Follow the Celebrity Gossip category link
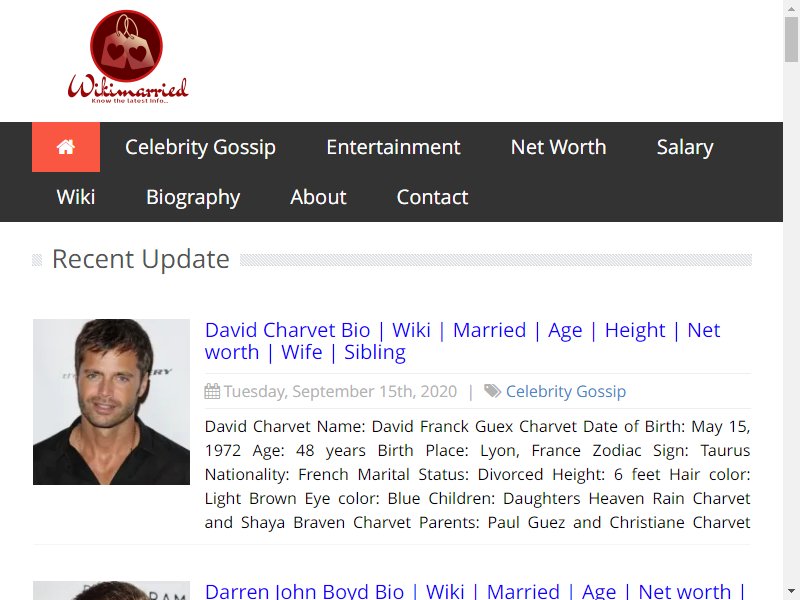800x600 pixels. 566,391
